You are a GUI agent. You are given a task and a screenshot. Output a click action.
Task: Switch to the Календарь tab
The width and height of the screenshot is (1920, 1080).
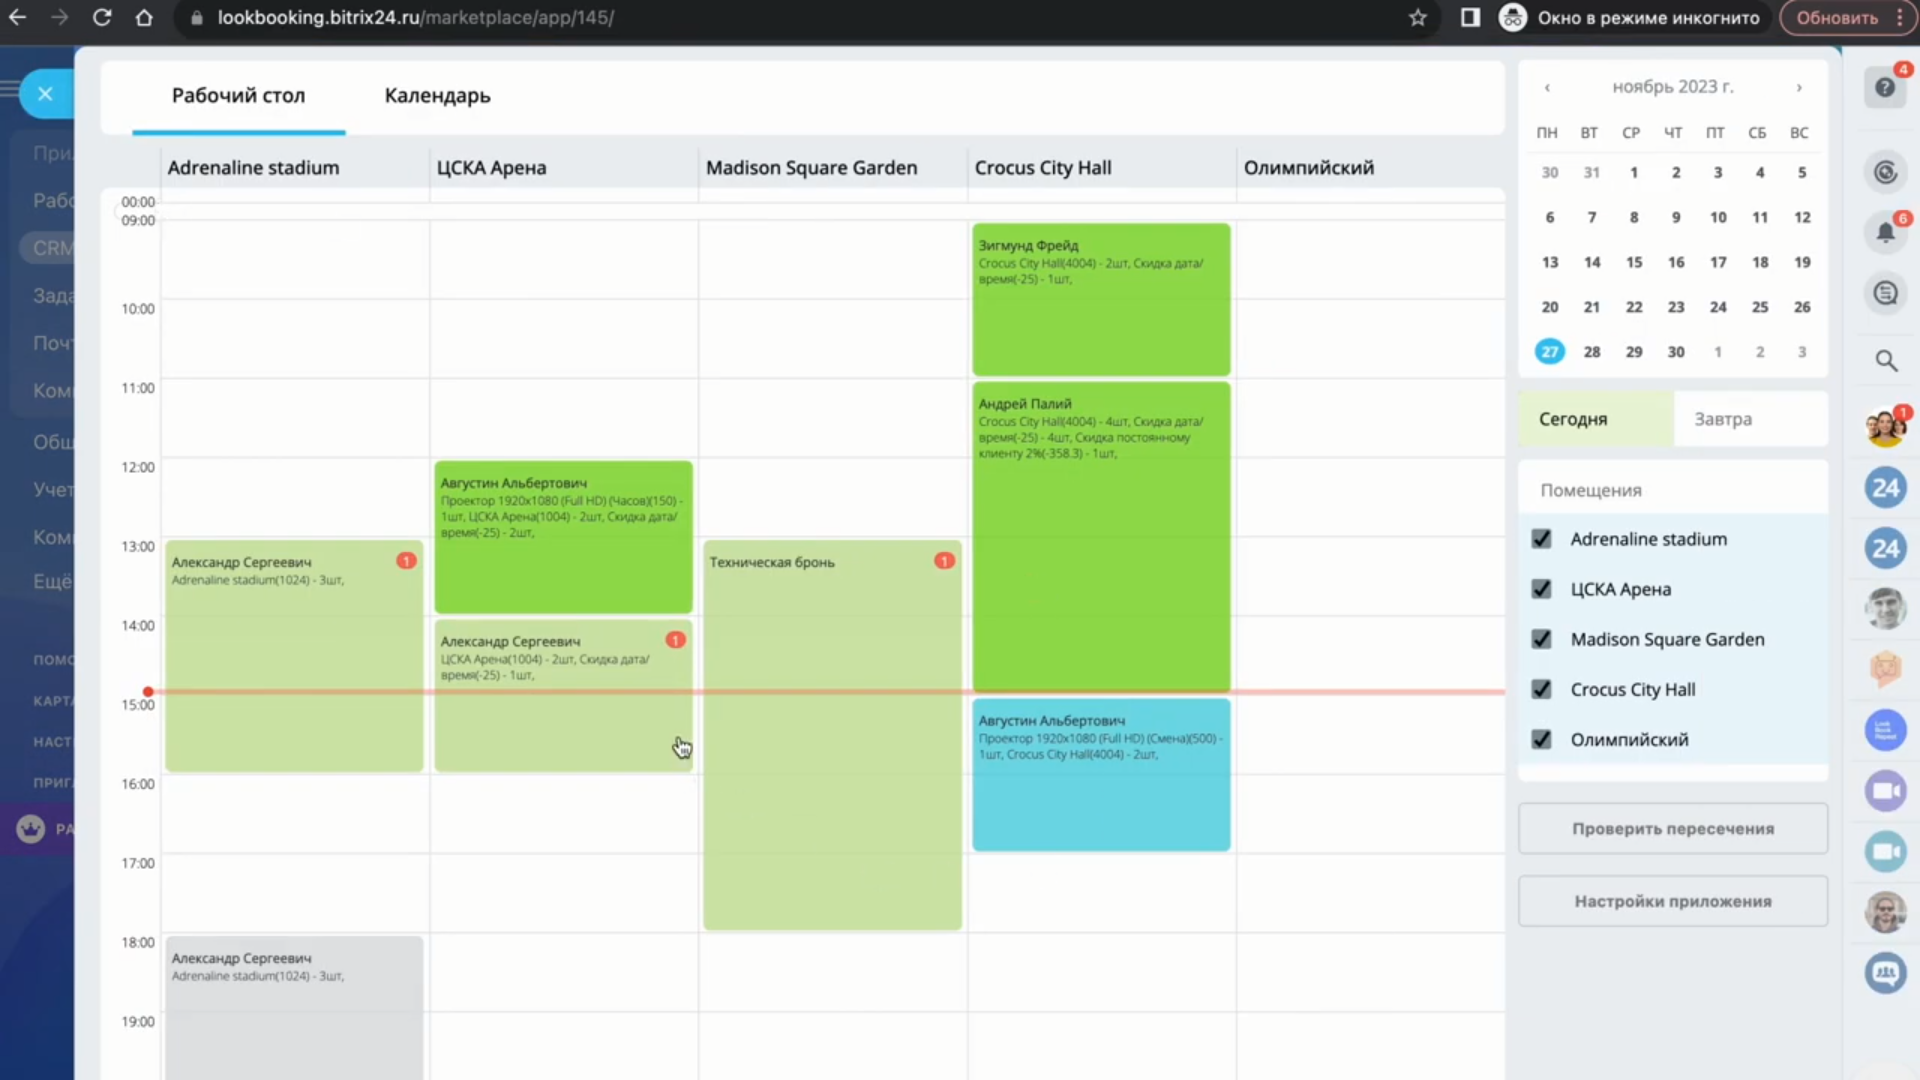pos(437,96)
